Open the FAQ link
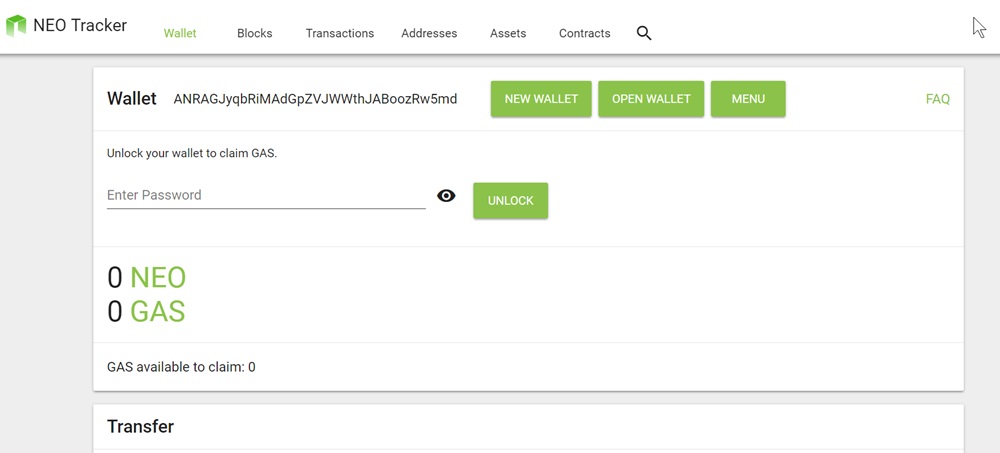 [937, 99]
